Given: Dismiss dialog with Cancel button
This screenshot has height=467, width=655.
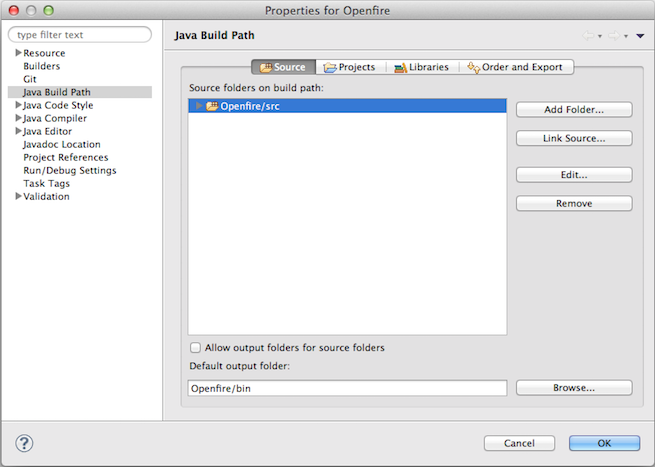Looking at the screenshot, I should coord(519,443).
